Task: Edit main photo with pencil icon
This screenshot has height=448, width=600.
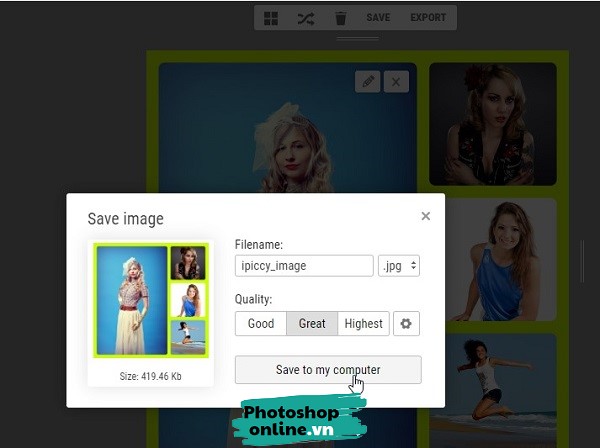Action: pyautogui.click(x=368, y=82)
